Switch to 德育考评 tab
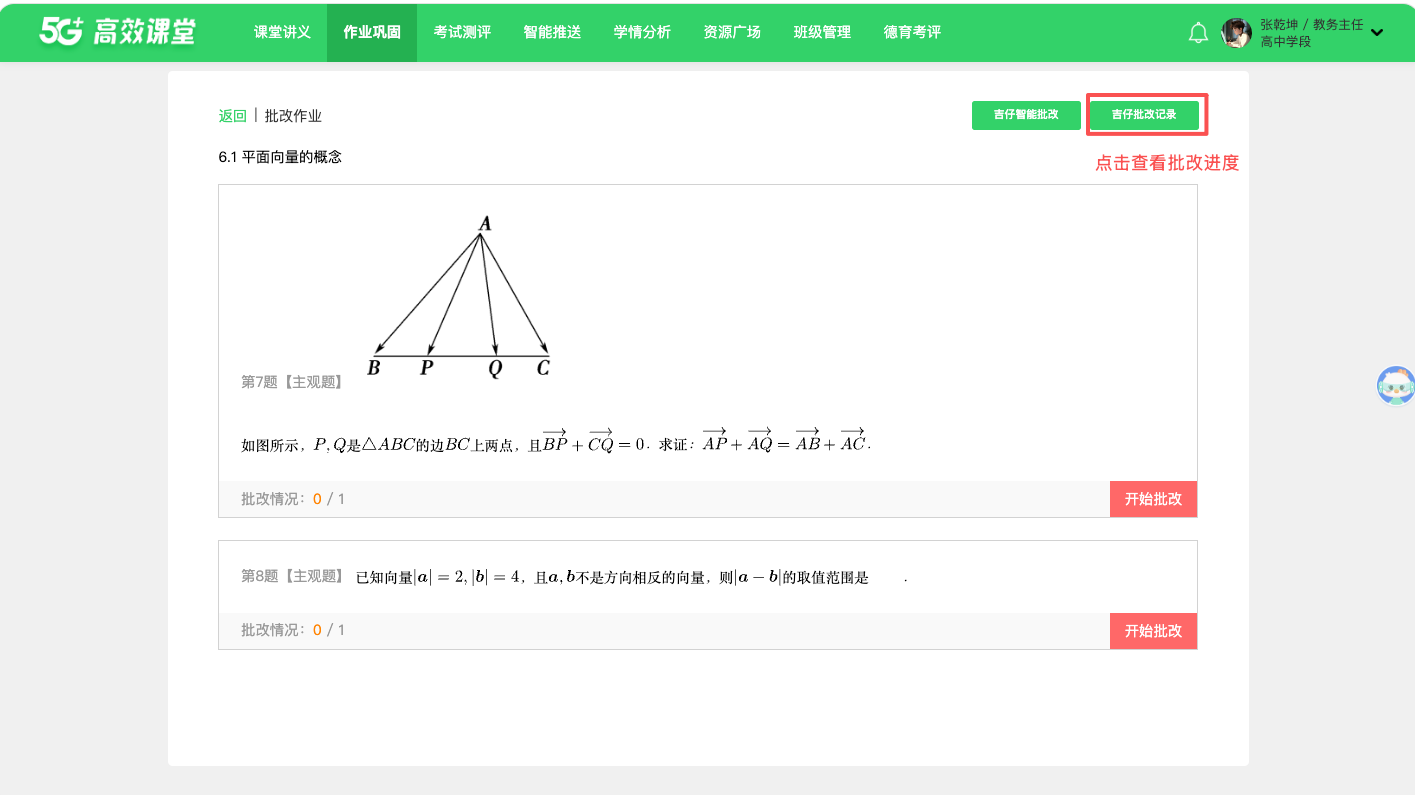1415x795 pixels. tap(912, 32)
